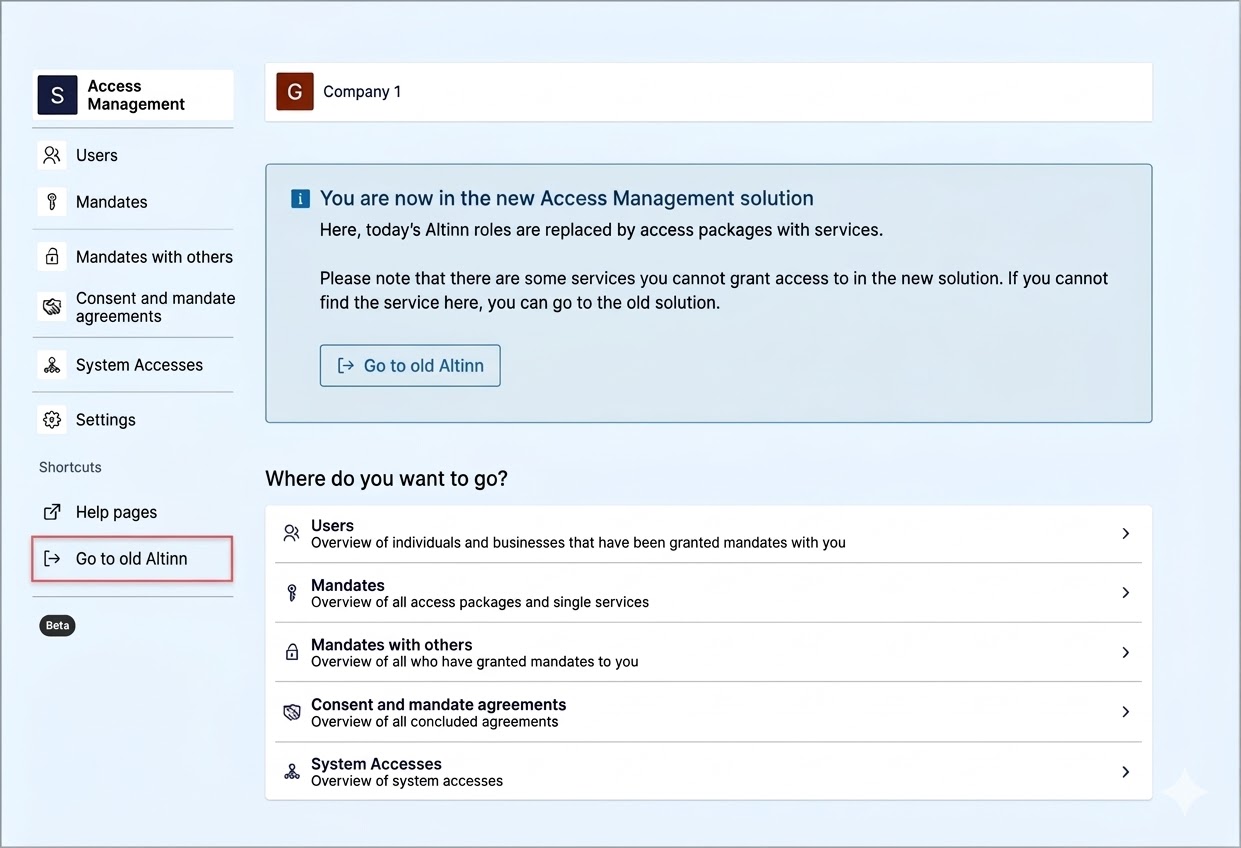The height and width of the screenshot is (848, 1241).
Task: Click the Mandates key icon in sidebar
Action: click(x=52, y=202)
